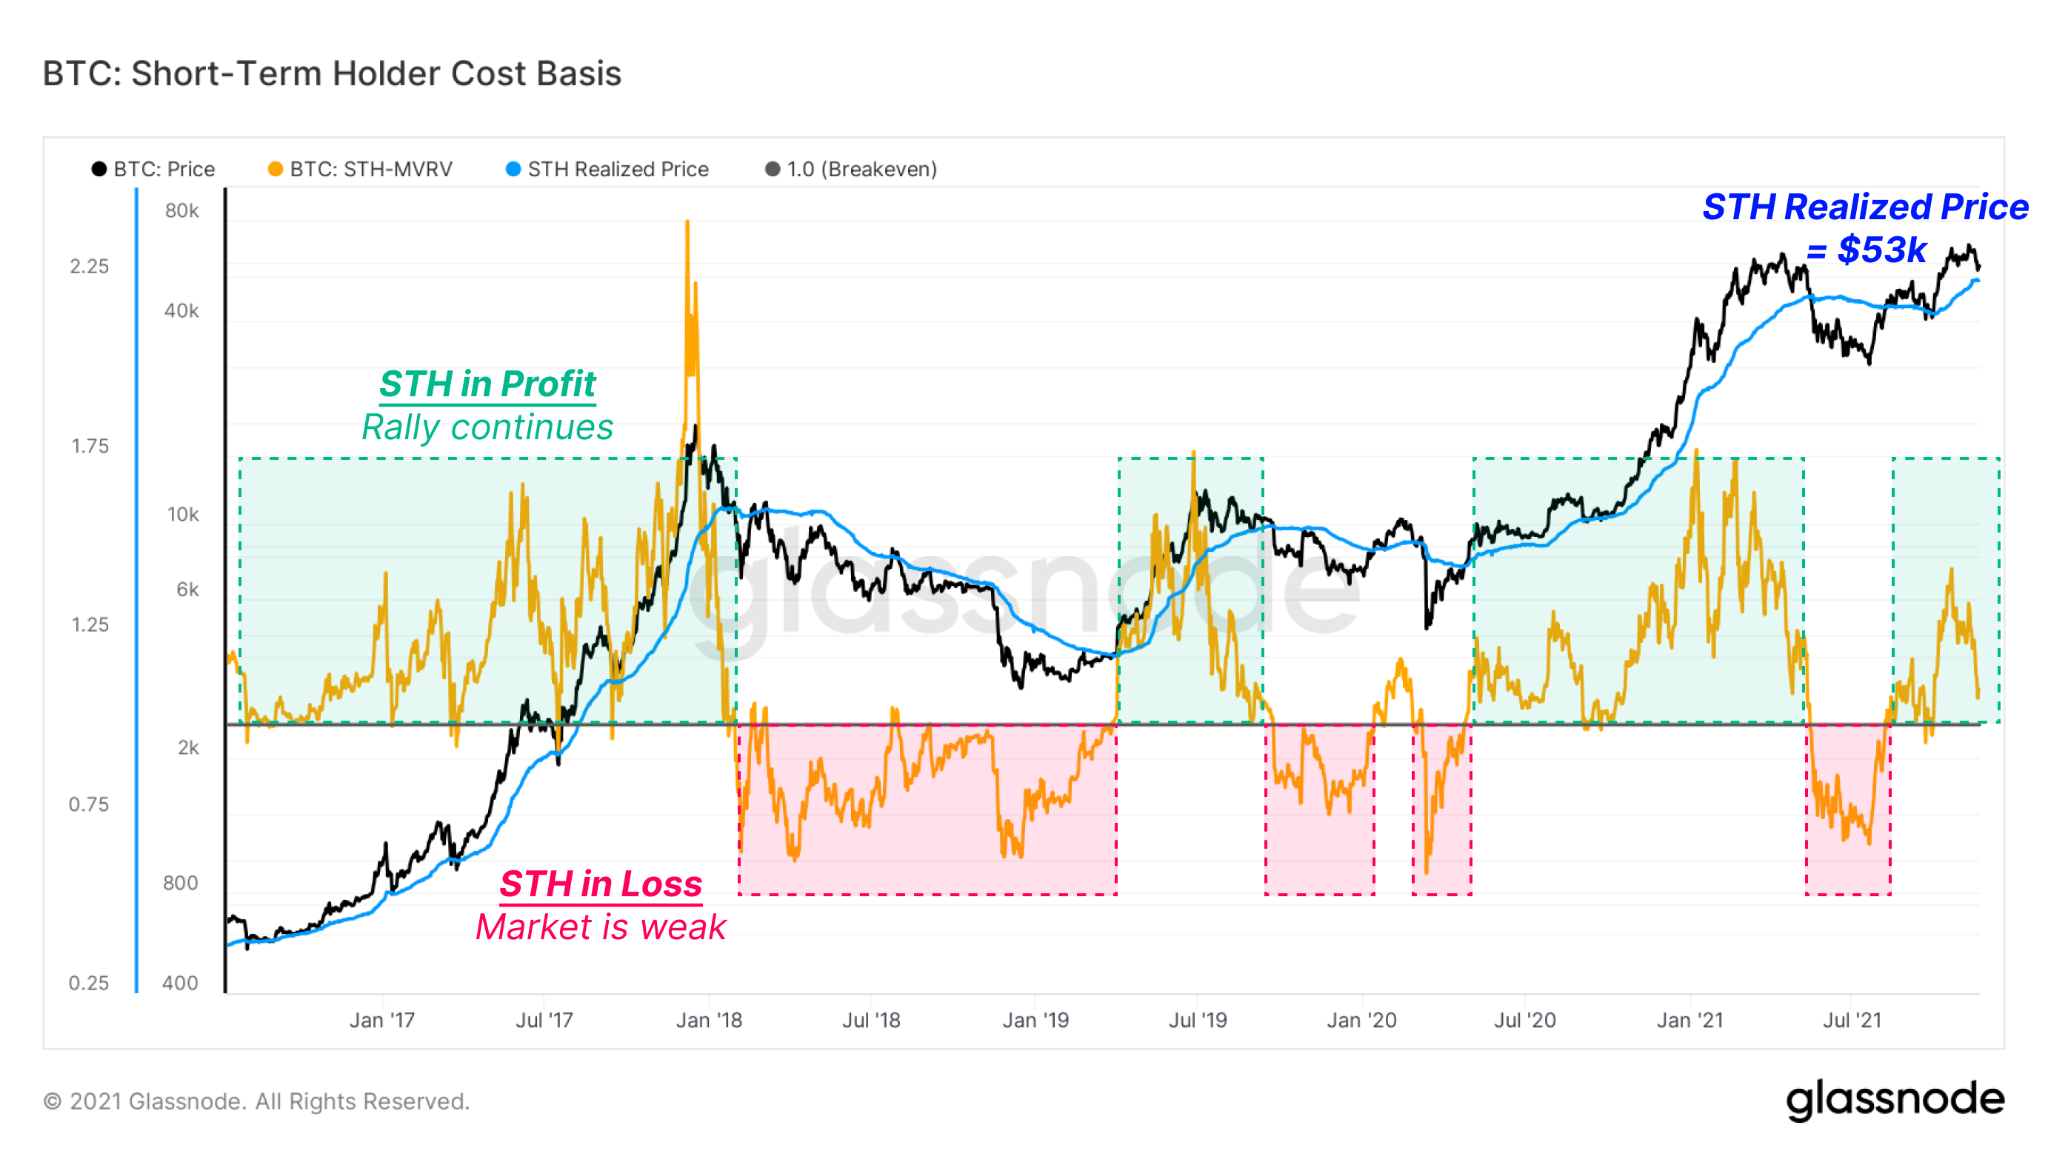Screen dimensions: 2048x1153
Task: Toggle STH Realized Price legend label
Action: 618,169
